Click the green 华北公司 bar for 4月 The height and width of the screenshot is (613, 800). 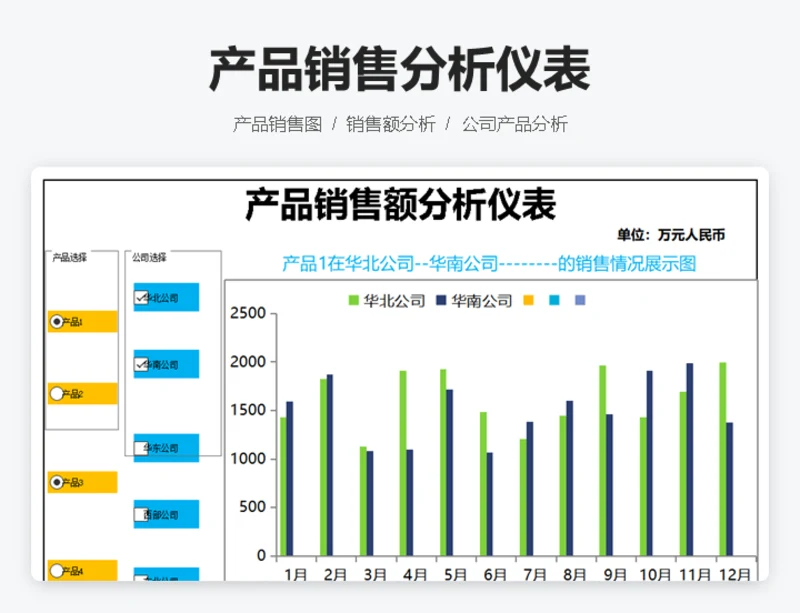pyautogui.click(x=403, y=463)
